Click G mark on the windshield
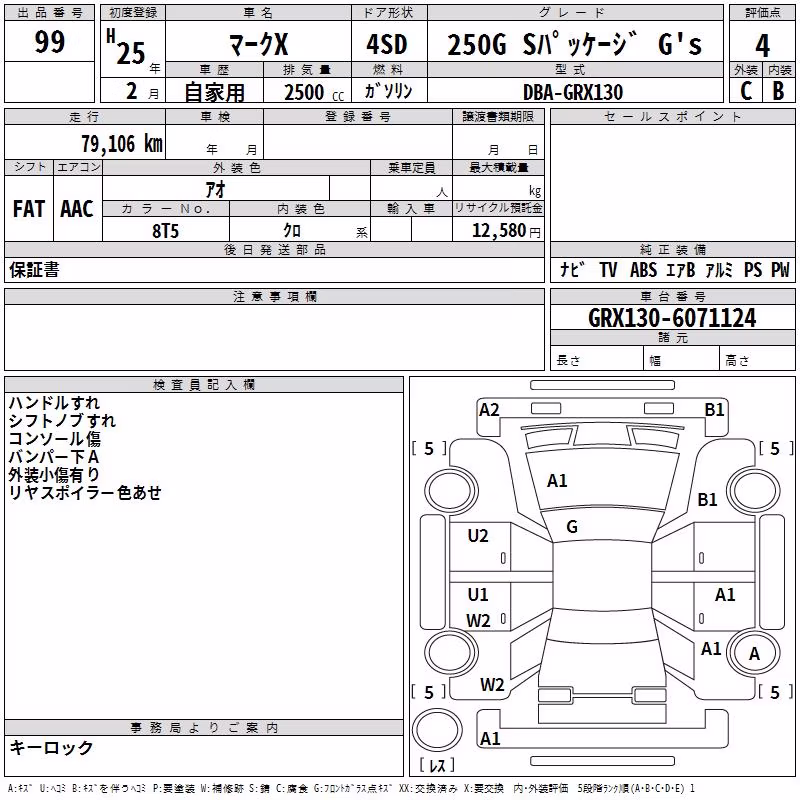 (x=572, y=527)
